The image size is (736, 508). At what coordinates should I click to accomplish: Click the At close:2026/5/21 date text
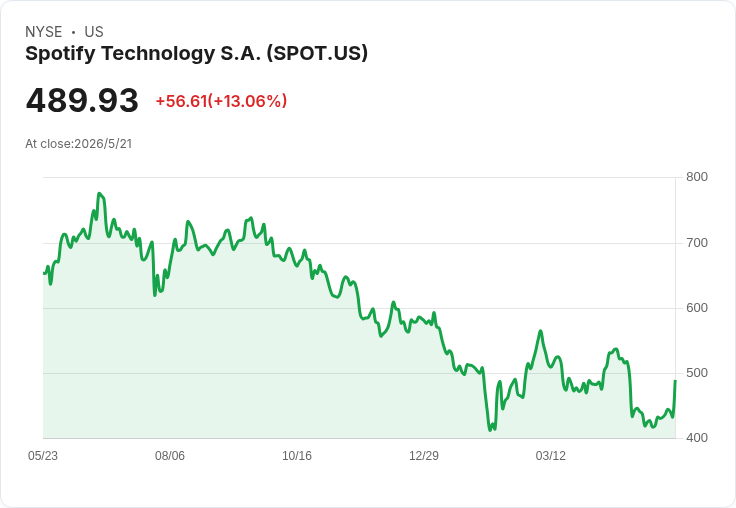coord(78,144)
